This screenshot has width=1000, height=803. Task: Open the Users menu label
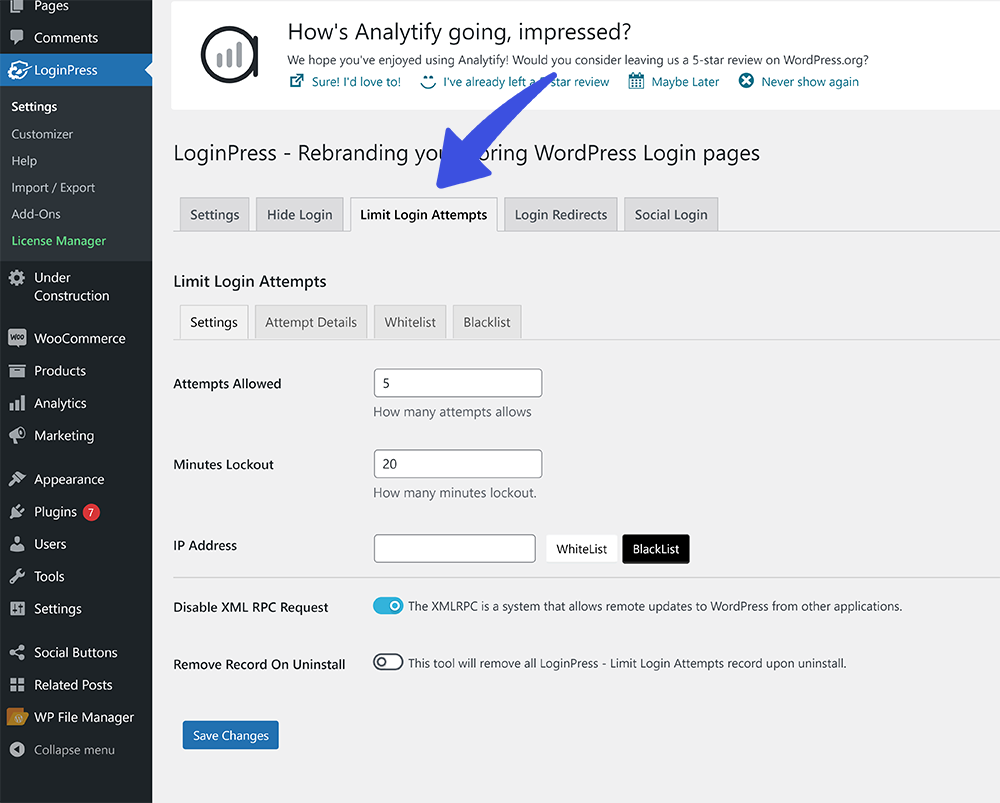coord(50,544)
